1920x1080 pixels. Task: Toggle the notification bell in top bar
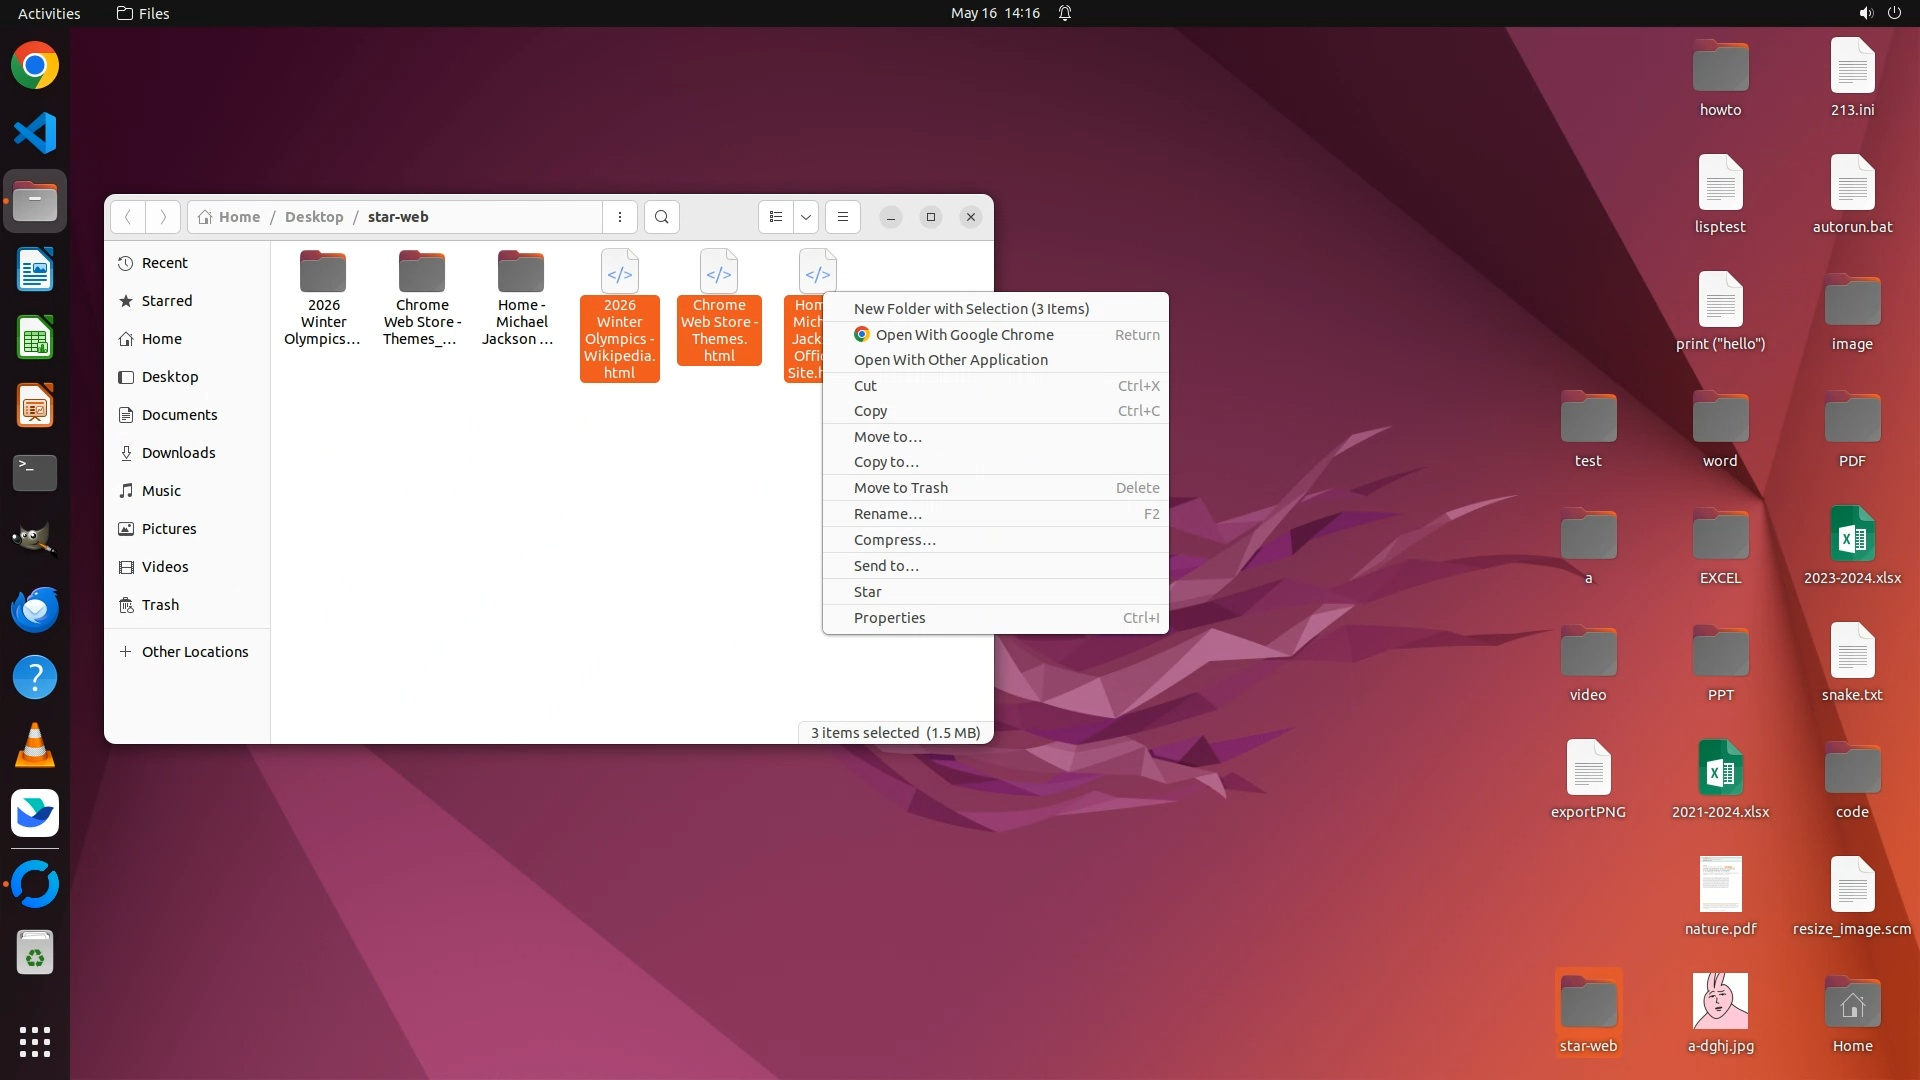click(x=1065, y=13)
